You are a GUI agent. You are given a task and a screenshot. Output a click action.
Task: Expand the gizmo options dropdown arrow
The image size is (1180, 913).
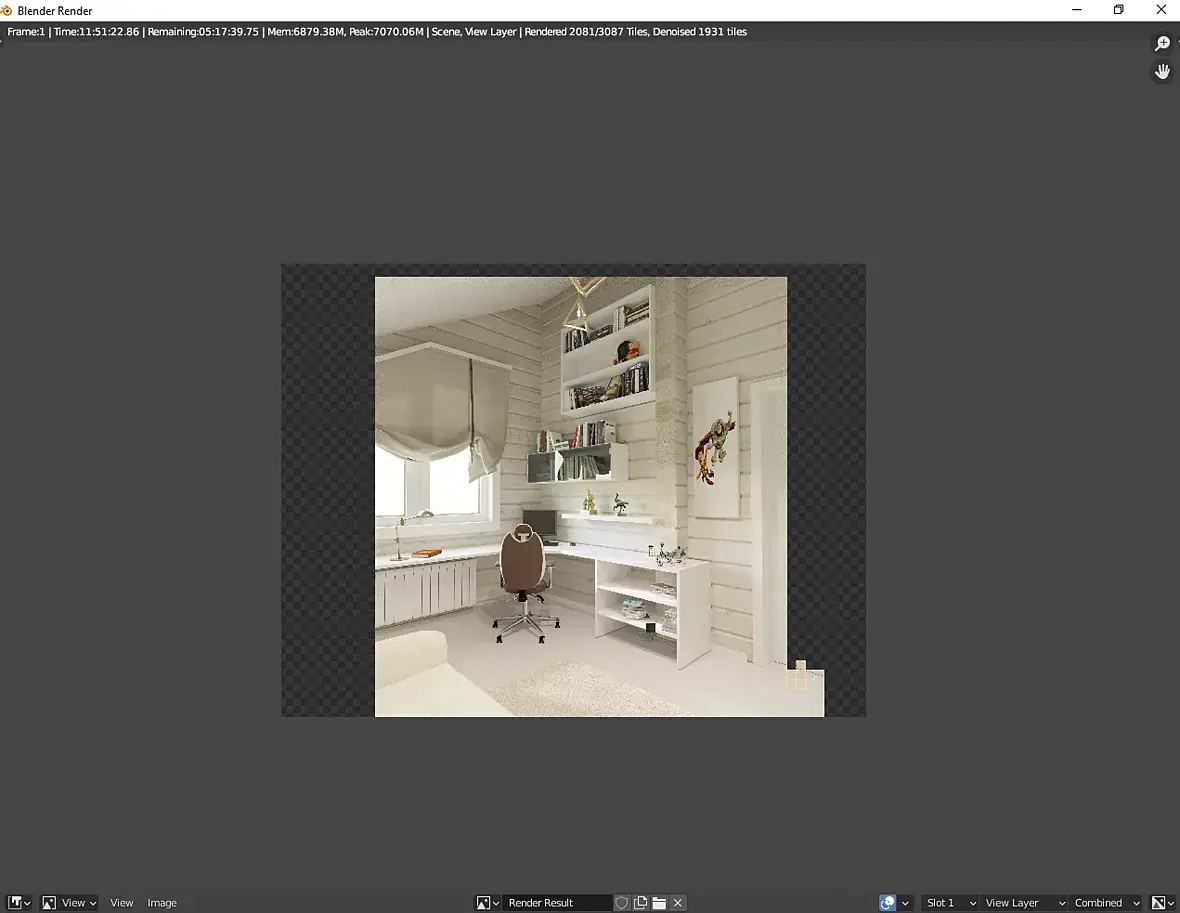click(x=905, y=903)
